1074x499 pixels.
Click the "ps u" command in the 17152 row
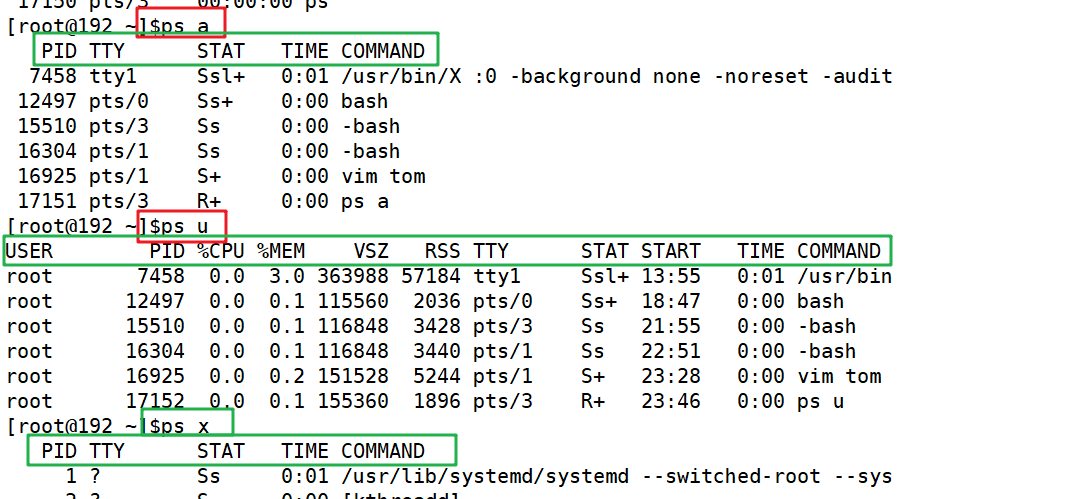click(x=821, y=401)
